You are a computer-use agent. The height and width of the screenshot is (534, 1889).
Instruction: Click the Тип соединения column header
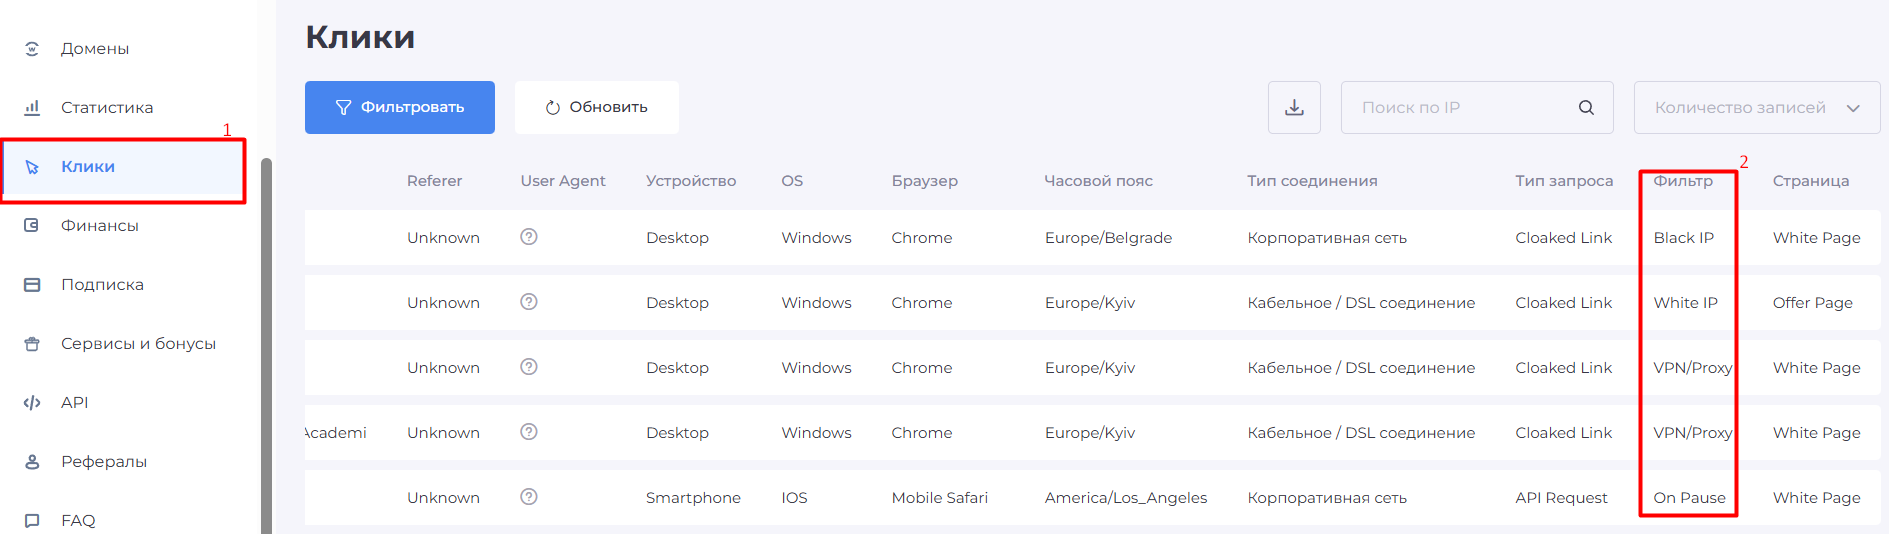1312,181
